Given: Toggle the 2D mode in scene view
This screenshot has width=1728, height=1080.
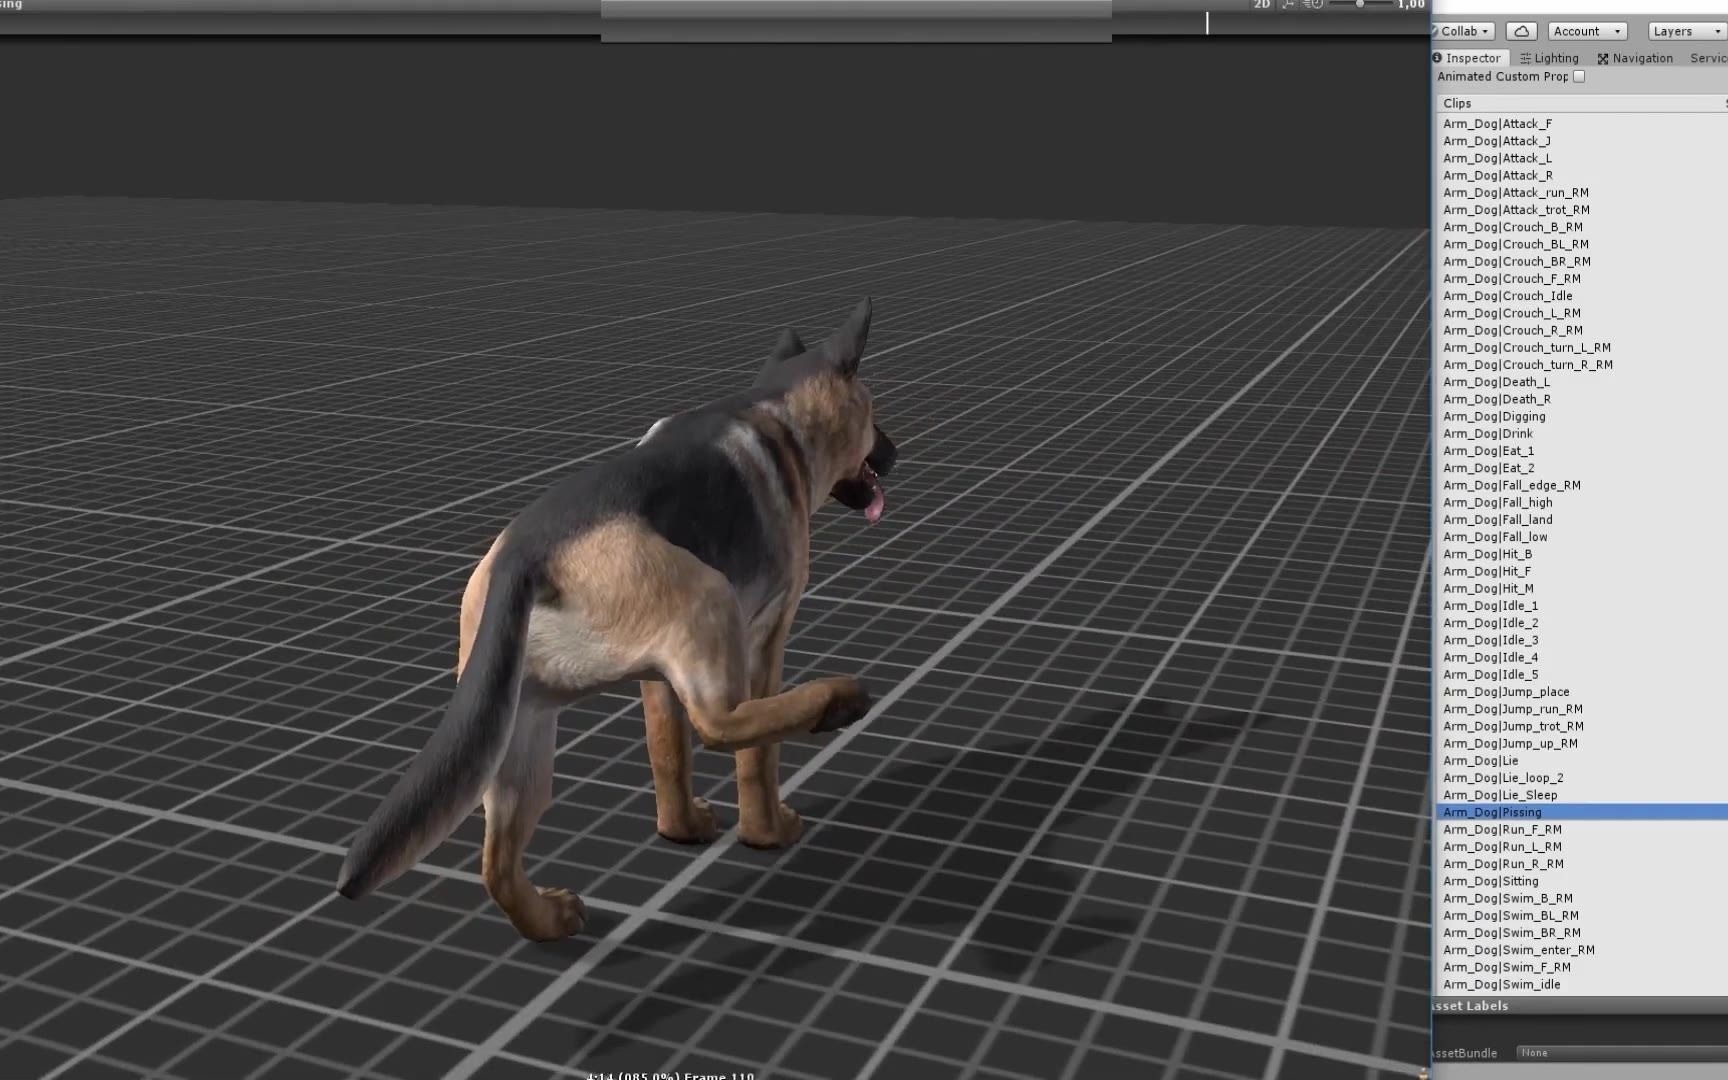Looking at the screenshot, I should (1263, 5).
